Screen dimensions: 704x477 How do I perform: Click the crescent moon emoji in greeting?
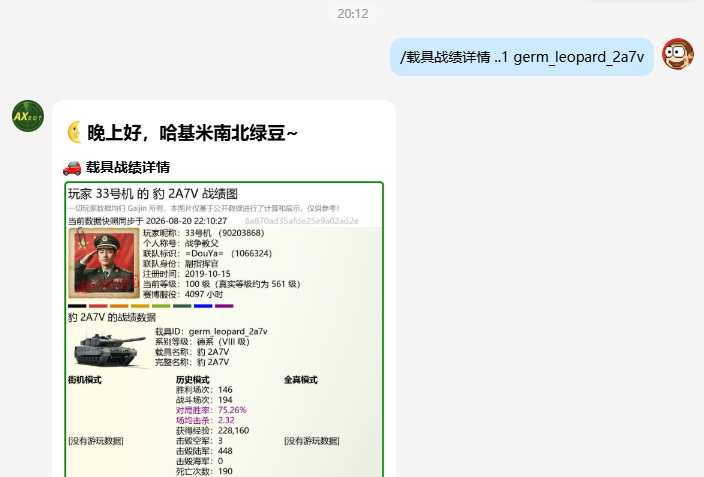click(x=75, y=132)
